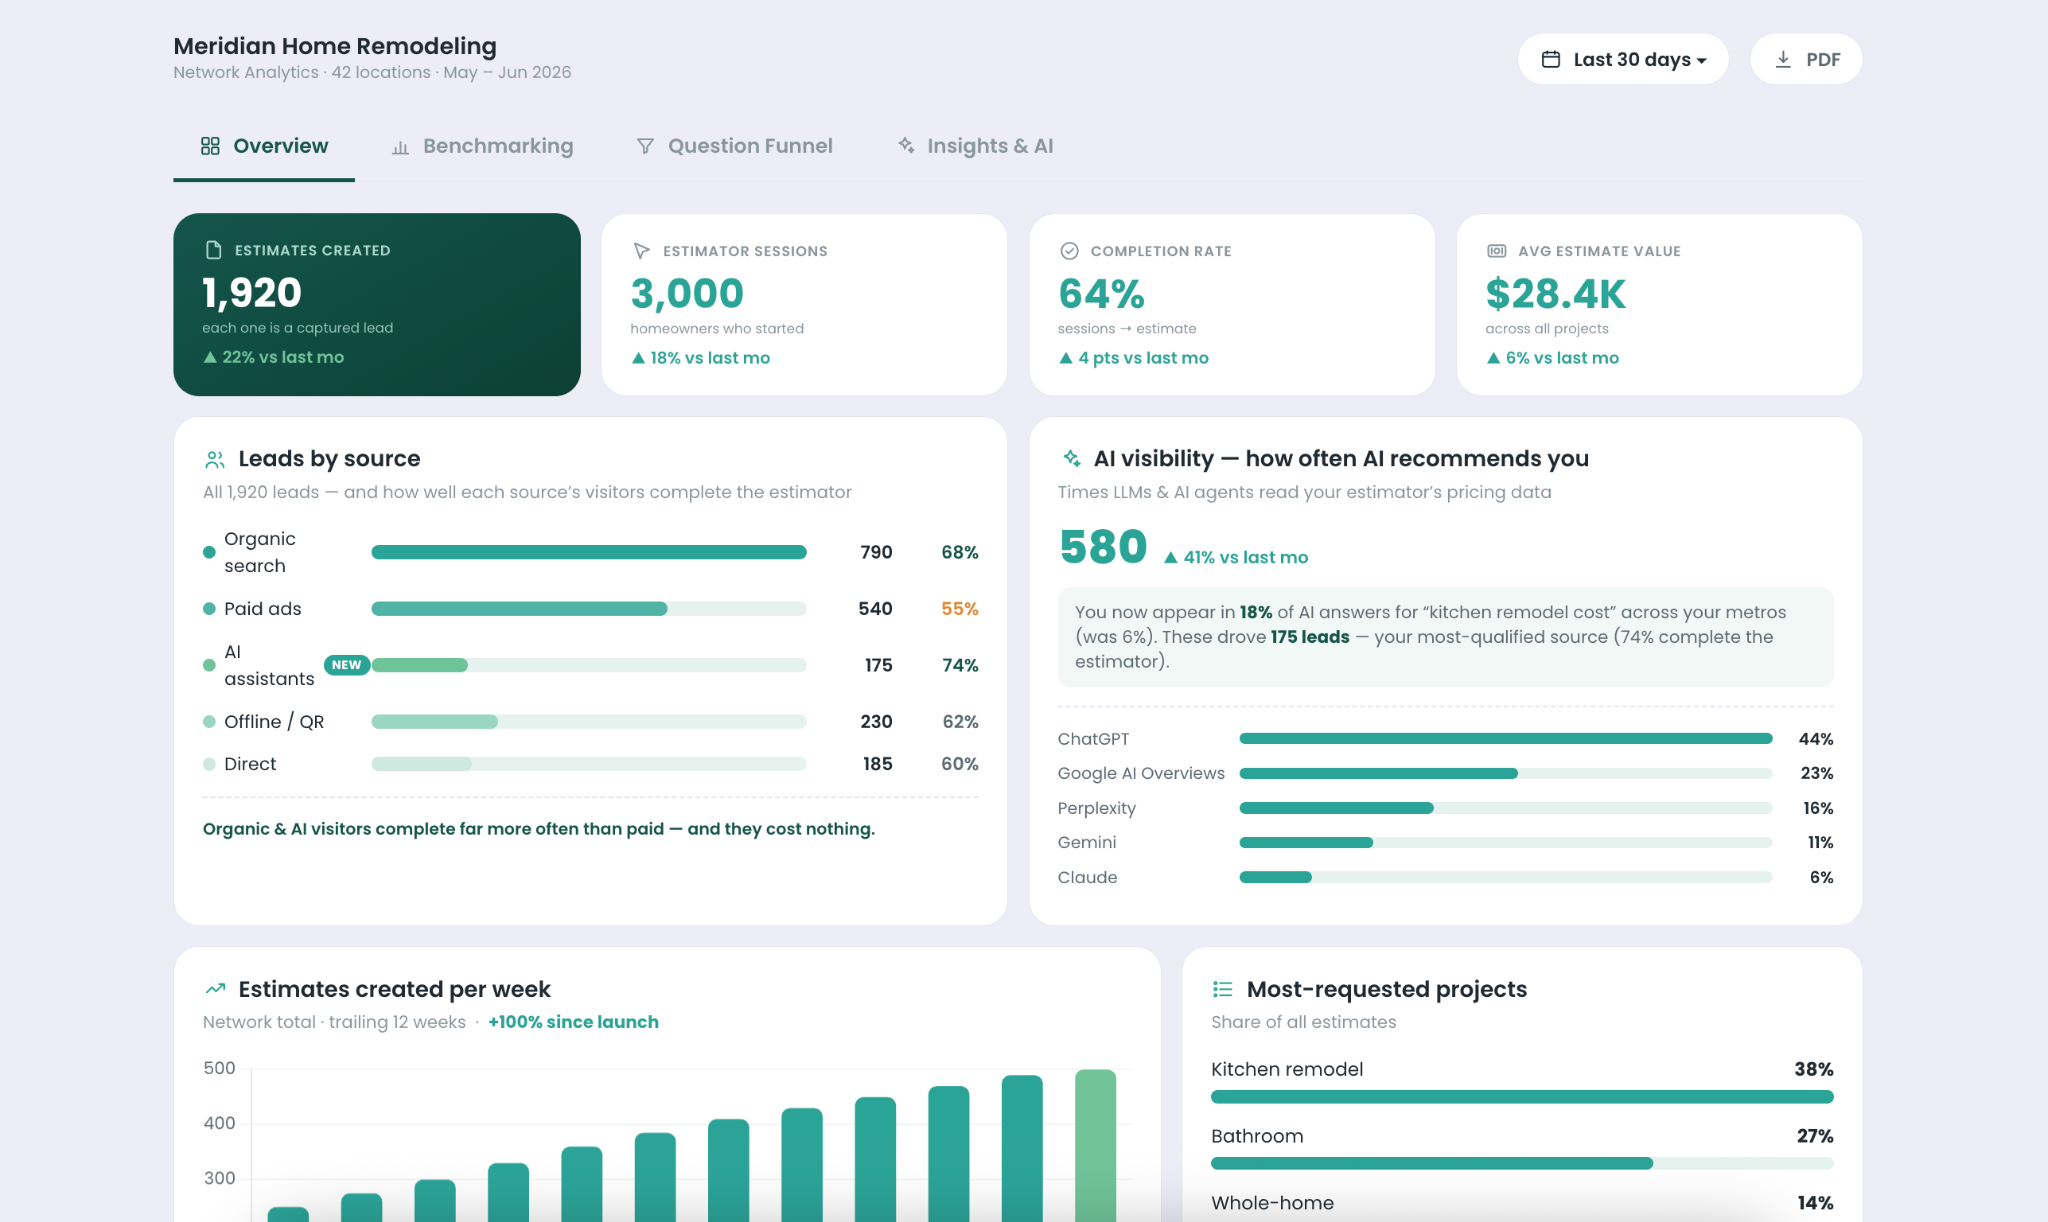Image resolution: width=2048 pixels, height=1222 pixels.
Task: Click the Whole-home project label
Action: (1272, 1203)
